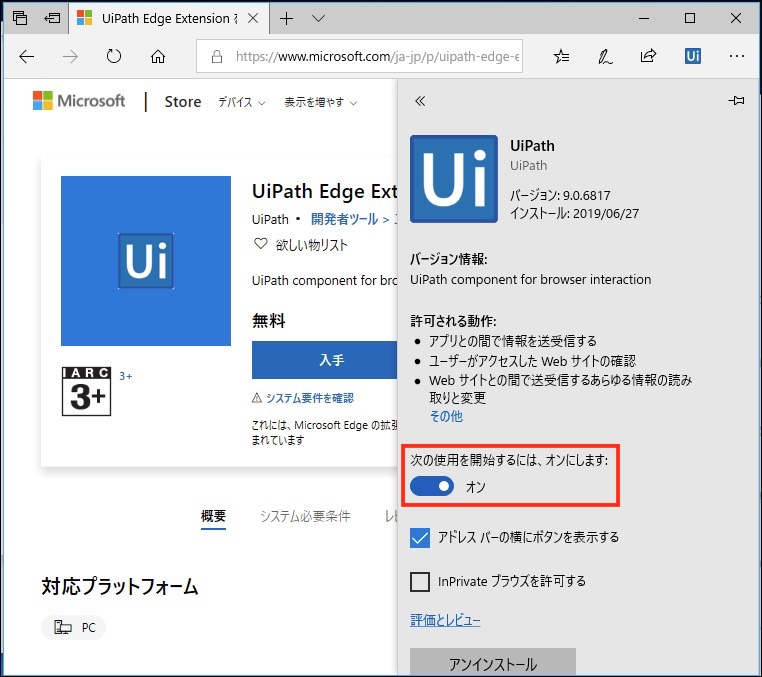The height and width of the screenshot is (677, 762).
Task: Collapse the extension details panel with chevrons
Action: point(420,101)
